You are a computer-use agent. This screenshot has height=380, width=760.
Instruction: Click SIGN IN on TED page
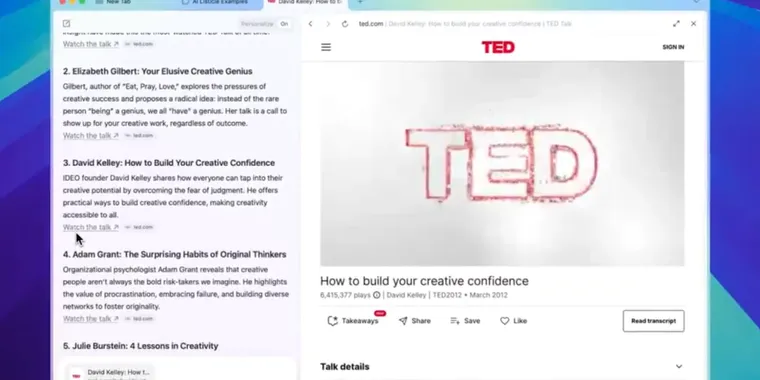[x=673, y=47]
